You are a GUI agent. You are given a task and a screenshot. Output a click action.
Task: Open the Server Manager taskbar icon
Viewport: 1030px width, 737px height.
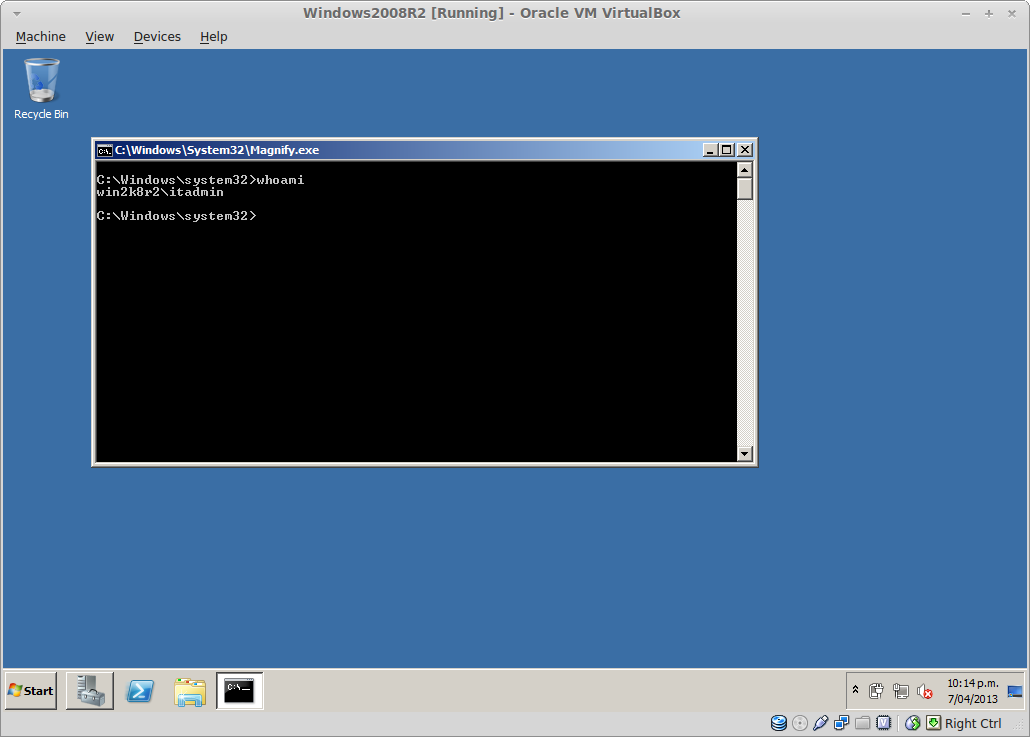(90, 690)
